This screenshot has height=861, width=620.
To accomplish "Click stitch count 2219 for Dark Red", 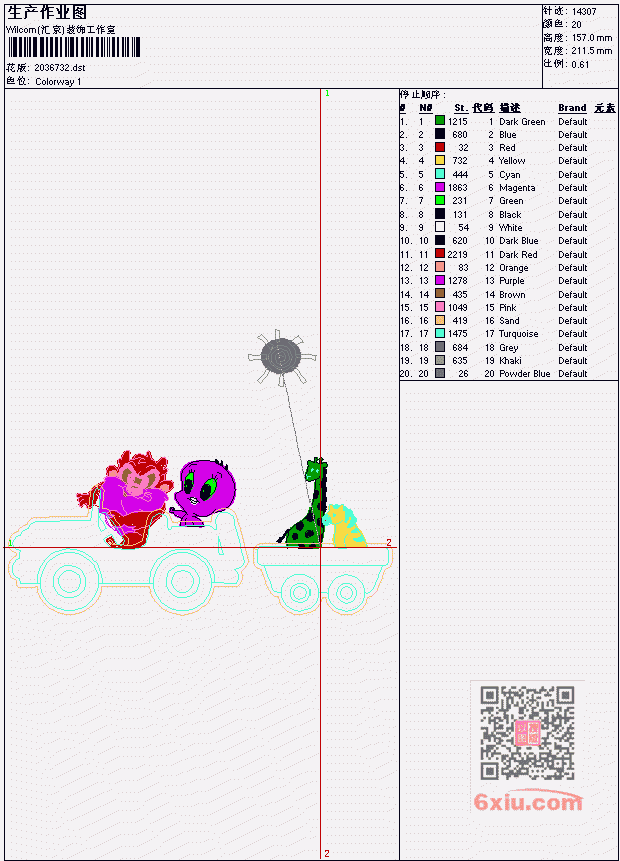I will (x=457, y=255).
